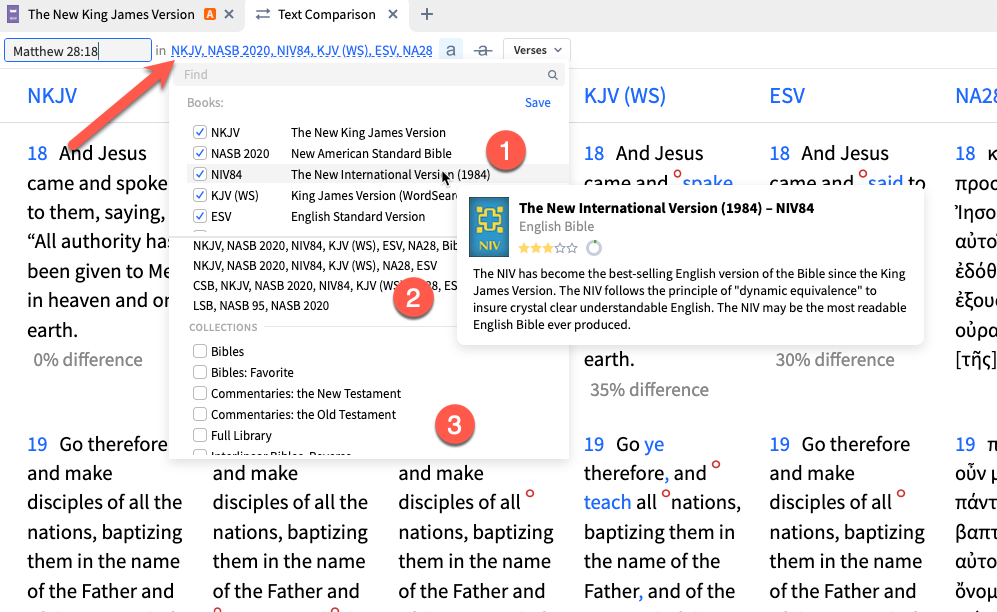This screenshot has width=997, height=612.
Task: Uncheck the NASB 2020 checkbox
Action: pos(200,153)
